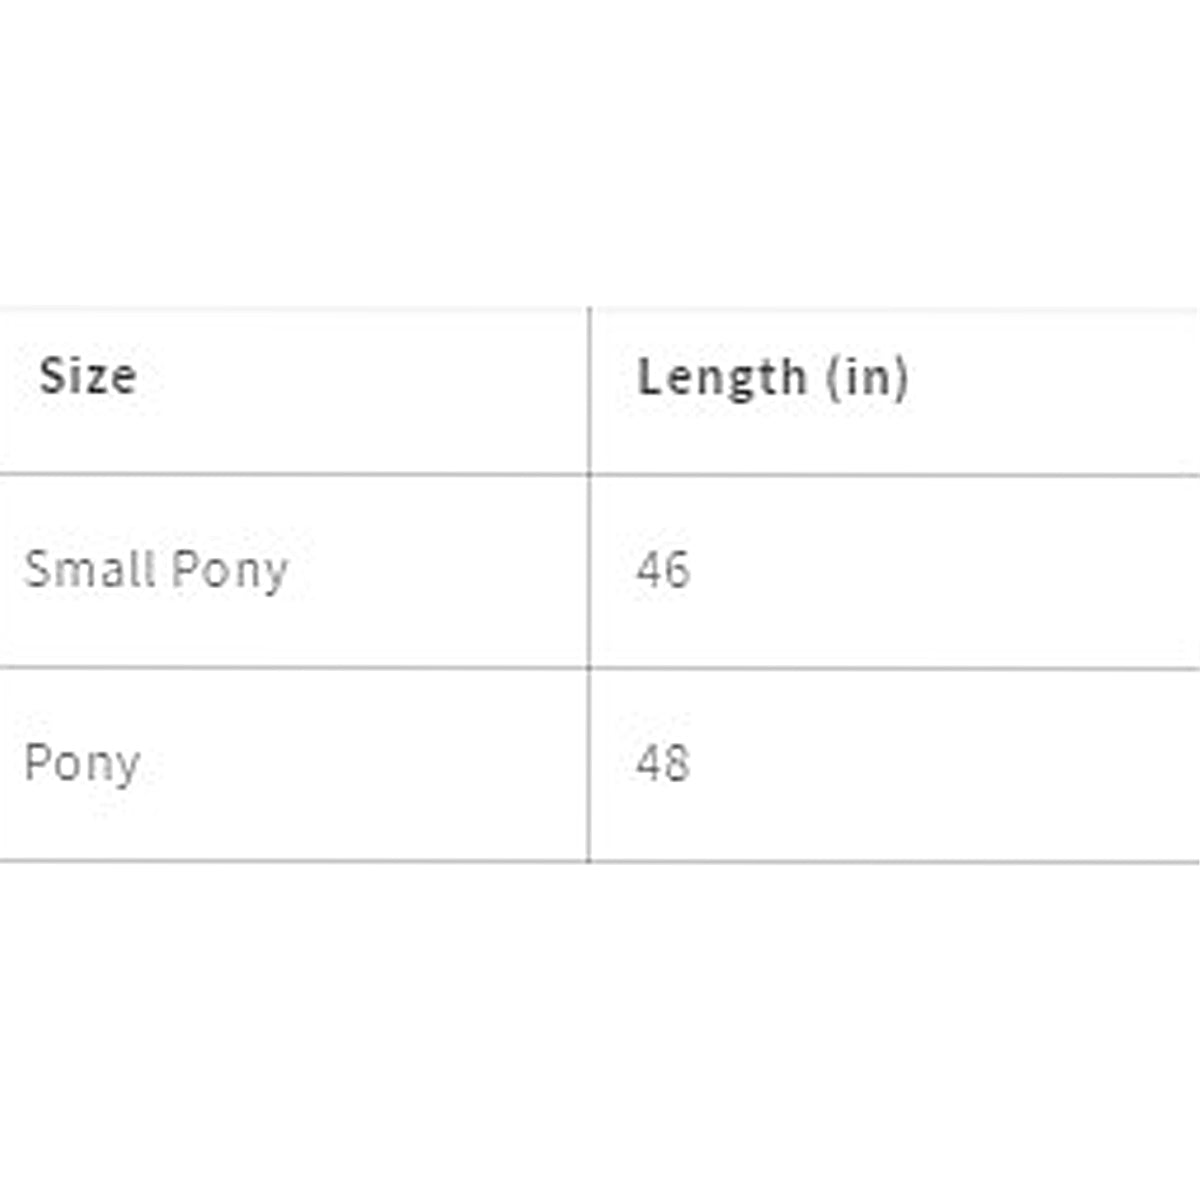This screenshot has width=1200, height=1200.
Task: Select the 48 length value
Action: click(663, 764)
